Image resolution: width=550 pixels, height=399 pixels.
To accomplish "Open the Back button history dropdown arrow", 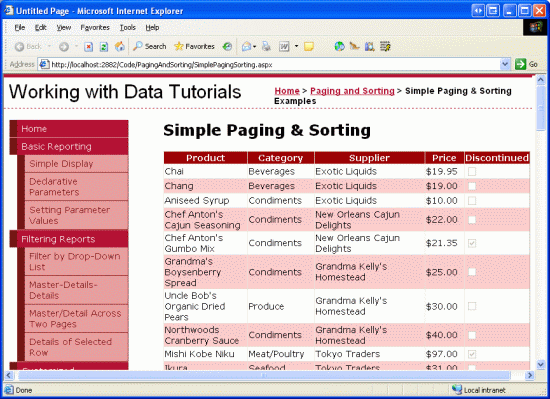I will 49,46.
